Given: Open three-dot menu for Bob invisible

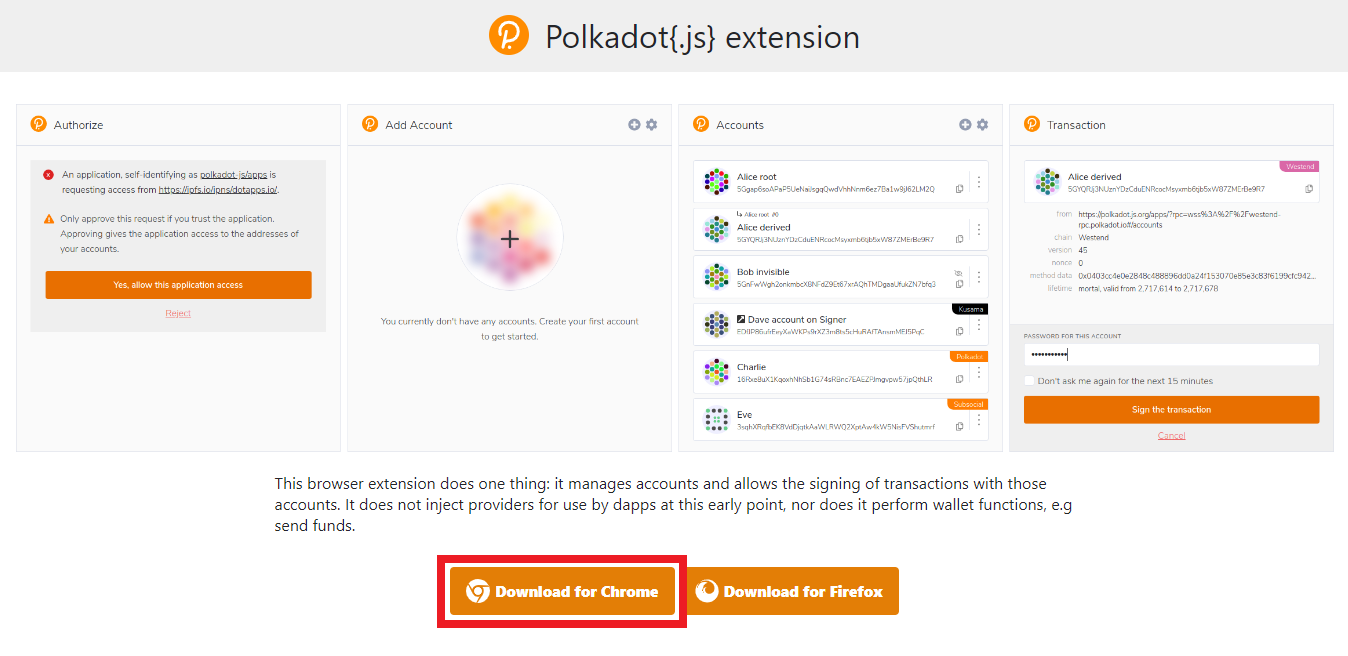Looking at the screenshot, I should pos(978,278).
